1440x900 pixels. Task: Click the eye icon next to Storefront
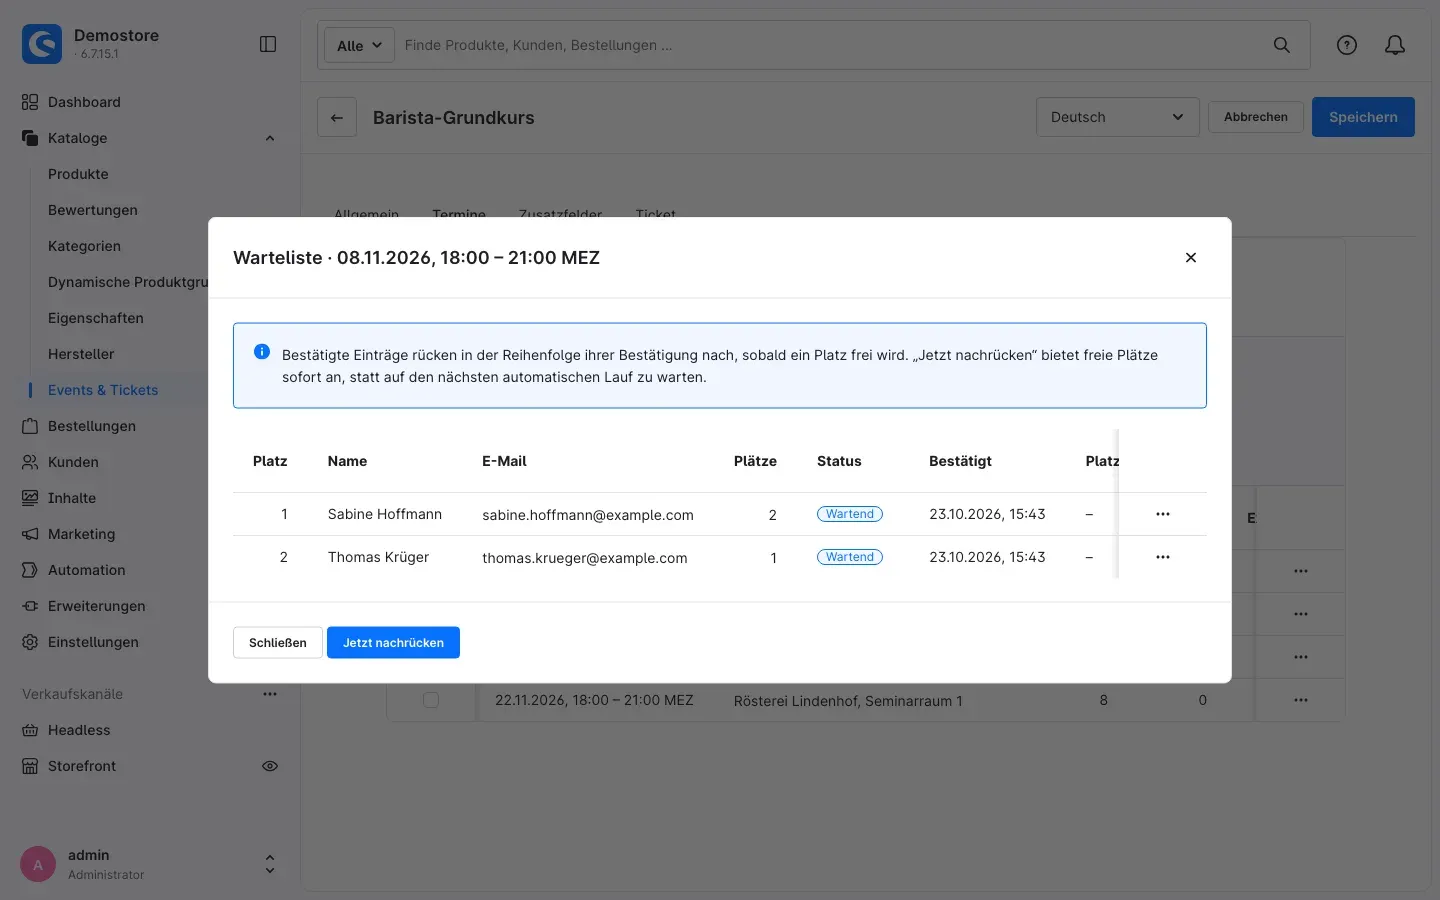(270, 766)
